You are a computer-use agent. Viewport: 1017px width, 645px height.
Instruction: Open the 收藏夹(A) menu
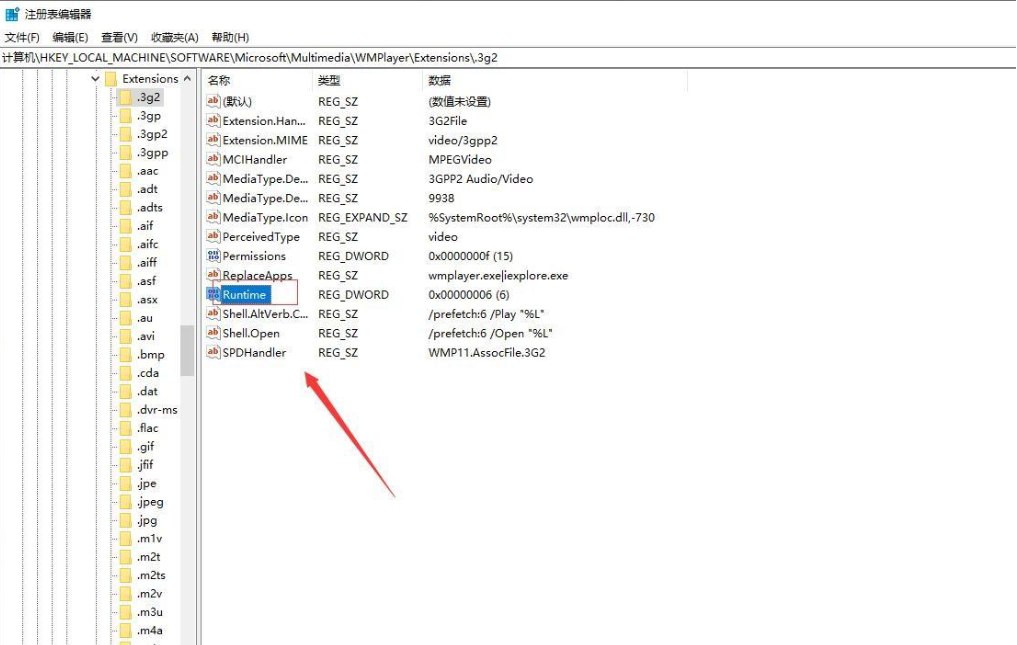pos(174,38)
